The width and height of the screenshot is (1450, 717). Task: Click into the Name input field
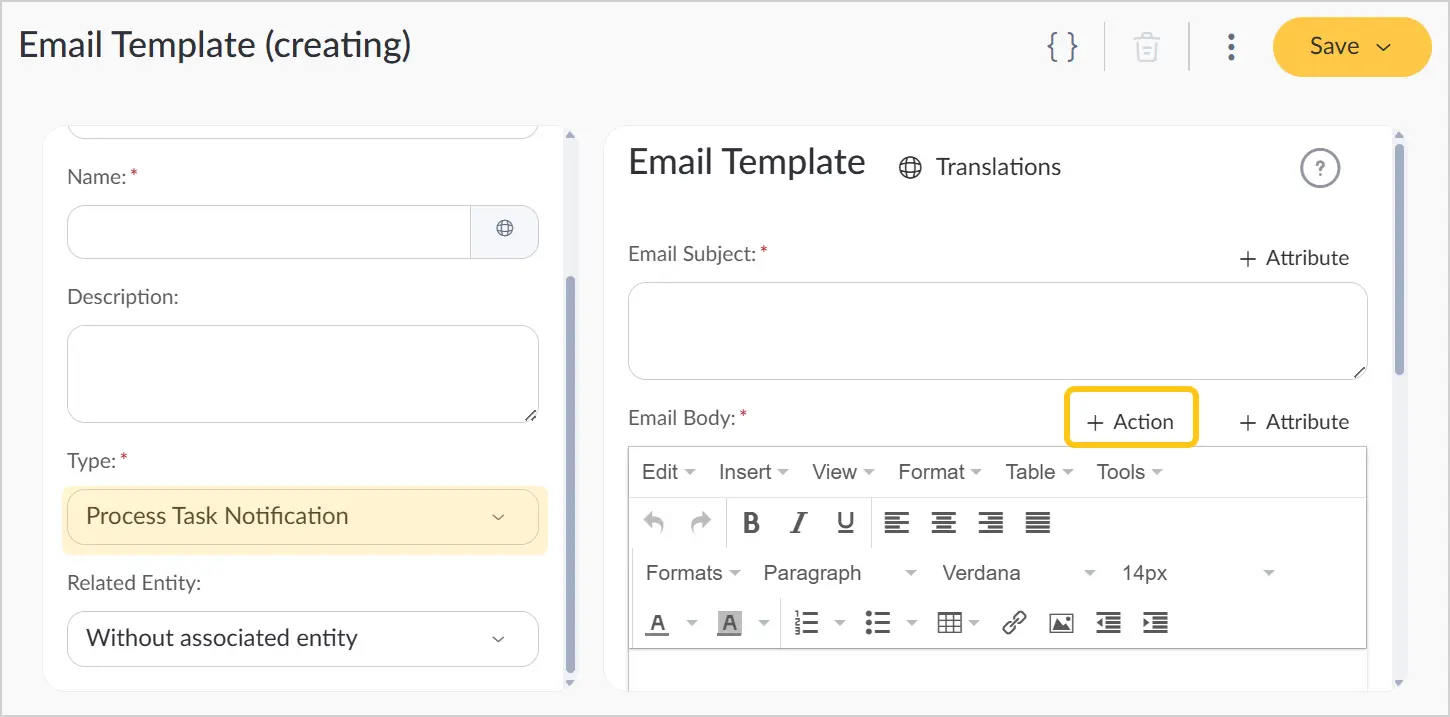pos(269,232)
